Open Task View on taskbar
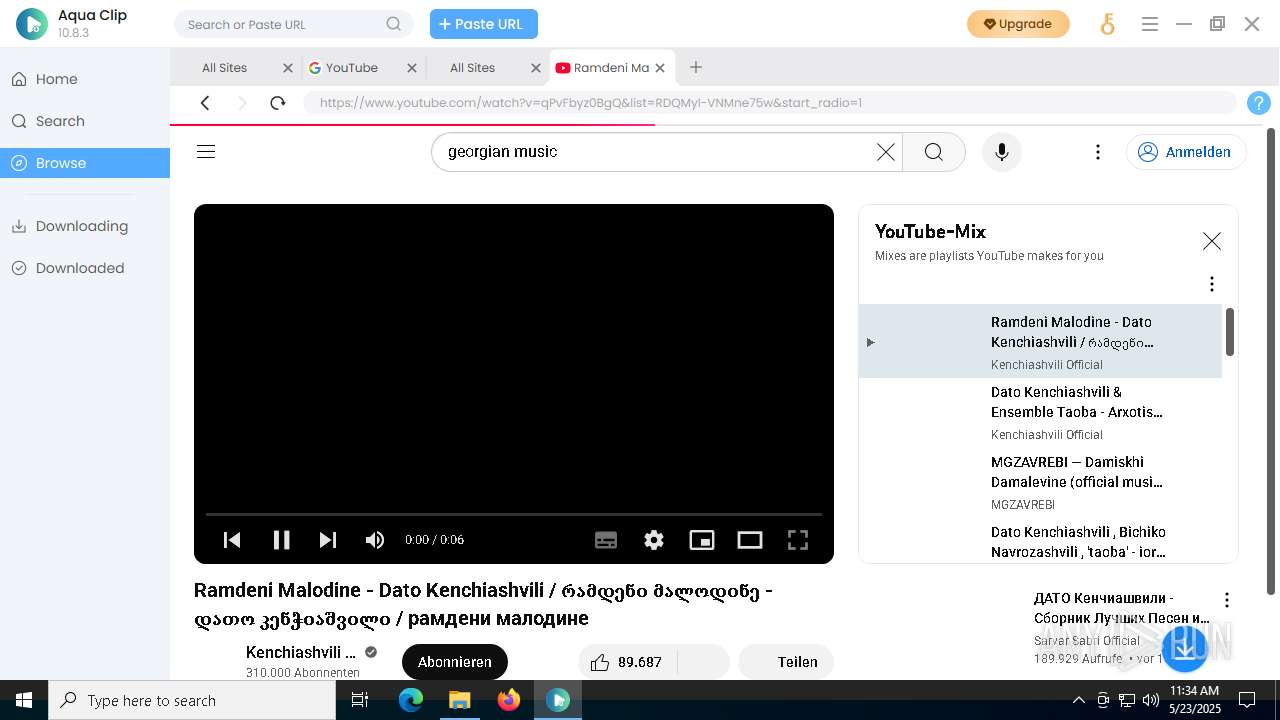This screenshot has height=720, width=1280. point(360,700)
